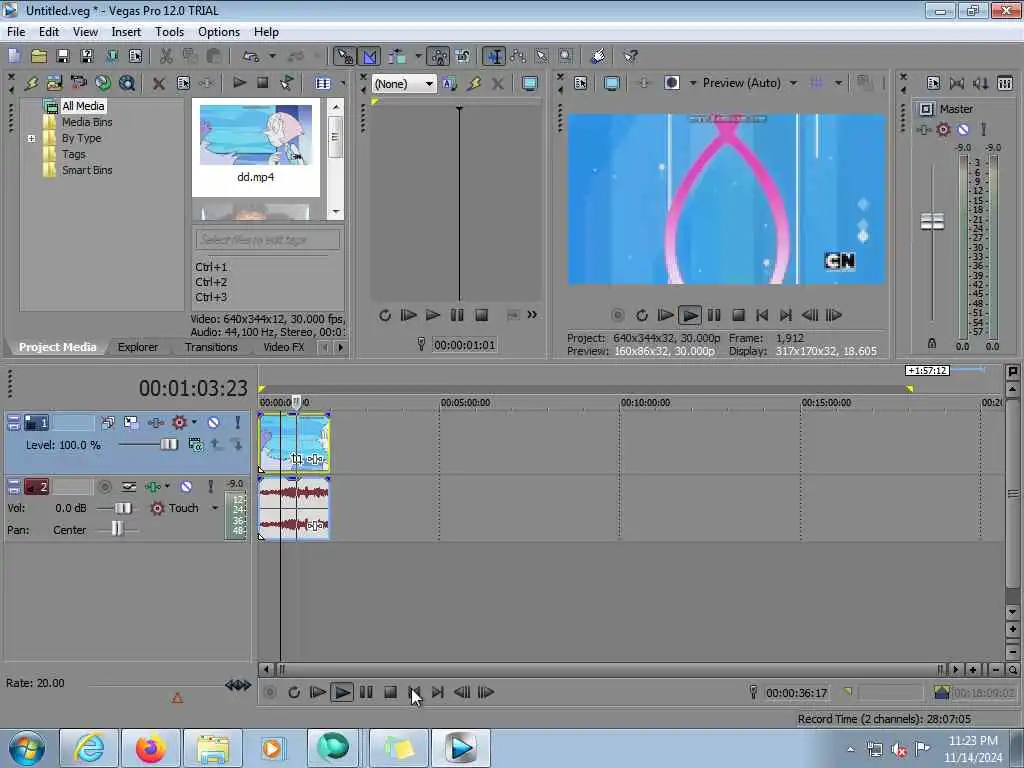Click Stop in timeline transport bar
Image resolution: width=1024 pixels, height=768 pixels.
click(391, 692)
